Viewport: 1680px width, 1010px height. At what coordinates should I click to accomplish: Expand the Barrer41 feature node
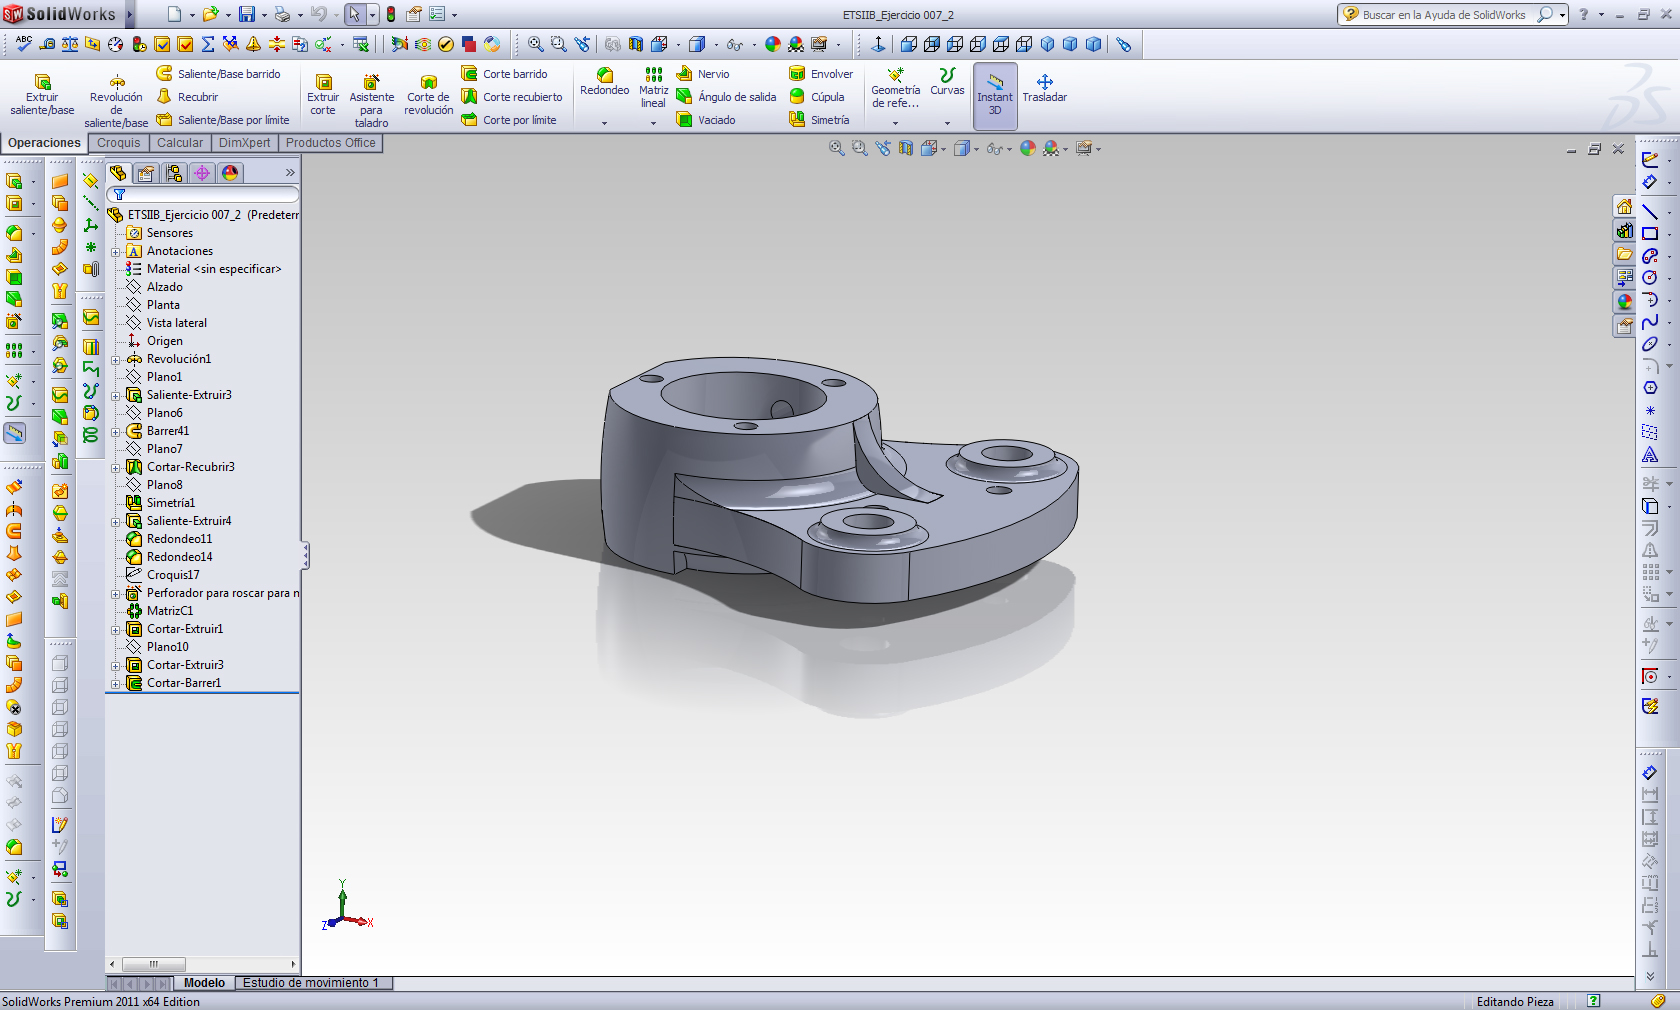tap(116, 432)
